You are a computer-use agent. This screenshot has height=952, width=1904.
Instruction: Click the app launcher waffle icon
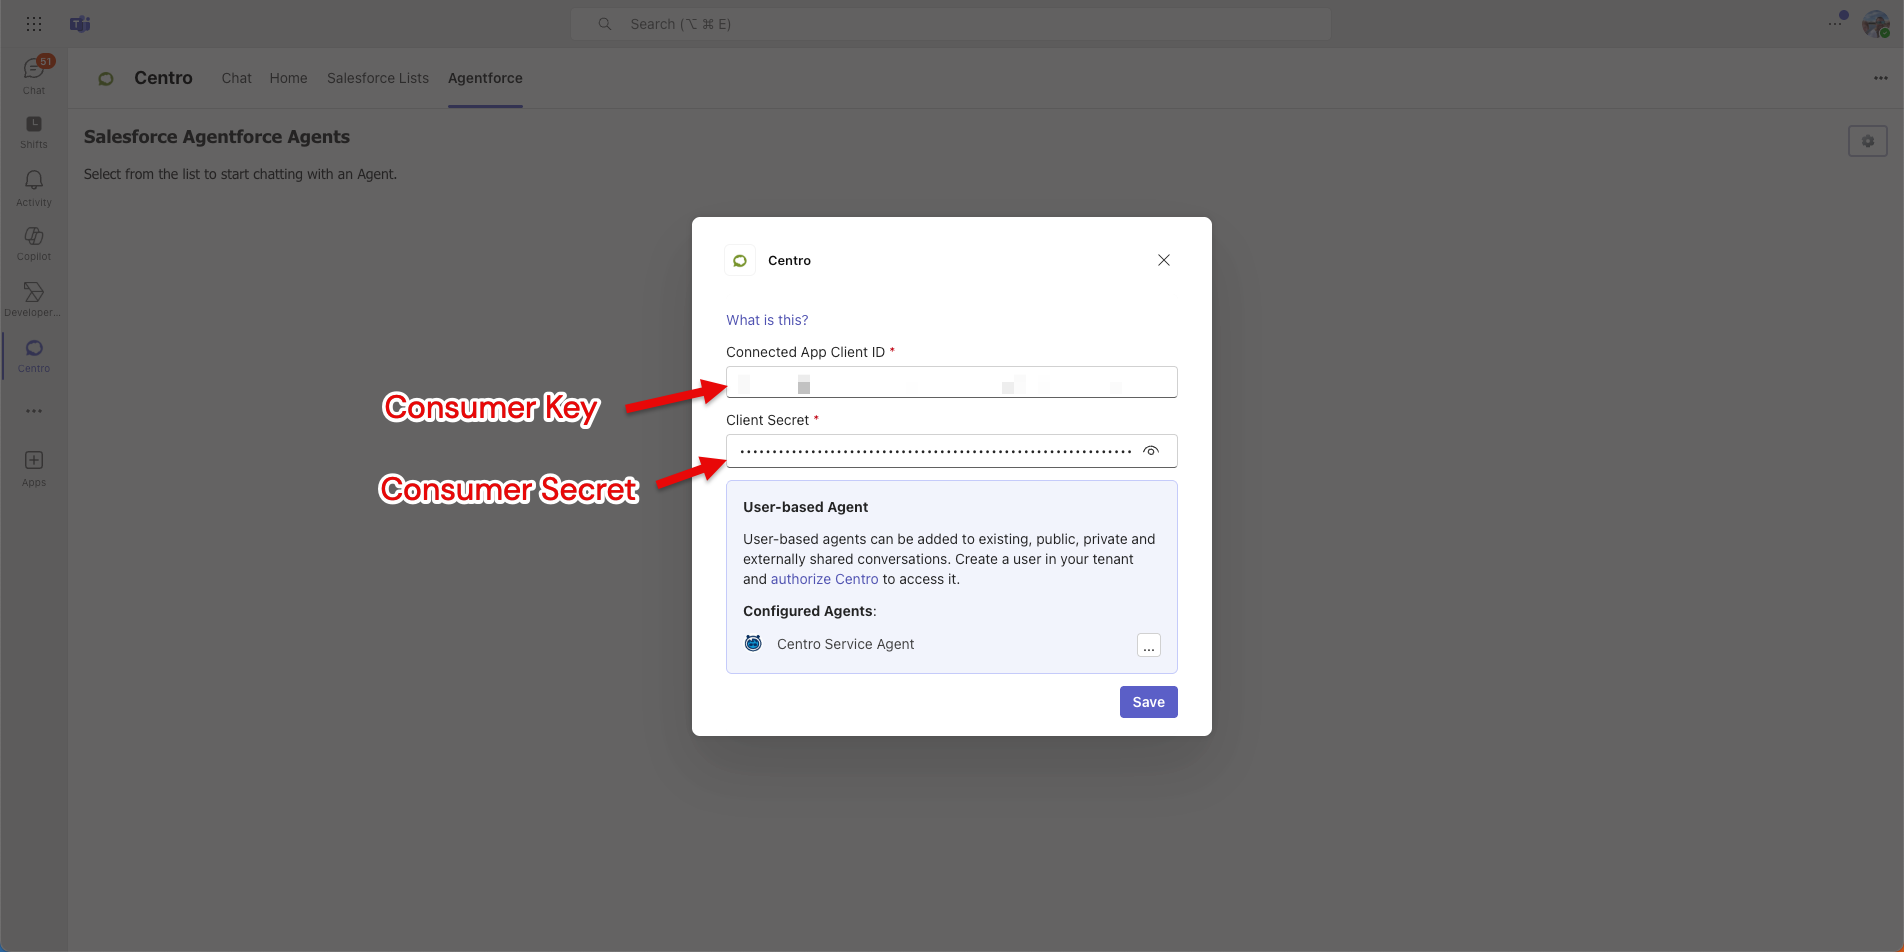click(x=34, y=24)
